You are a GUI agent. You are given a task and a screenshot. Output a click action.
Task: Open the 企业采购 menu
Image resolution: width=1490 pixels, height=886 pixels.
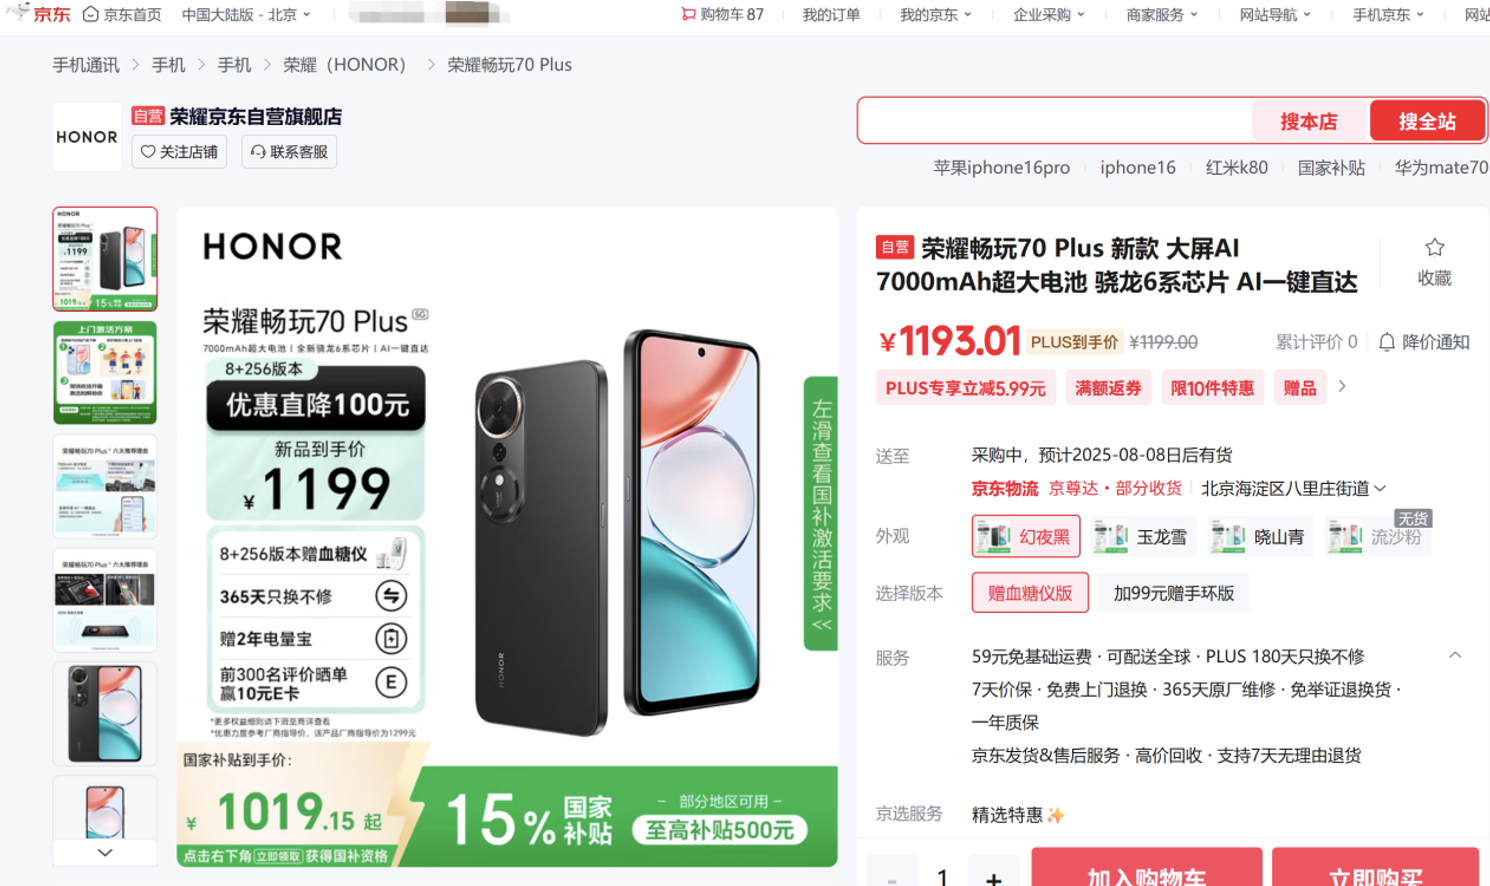click(1048, 14)
